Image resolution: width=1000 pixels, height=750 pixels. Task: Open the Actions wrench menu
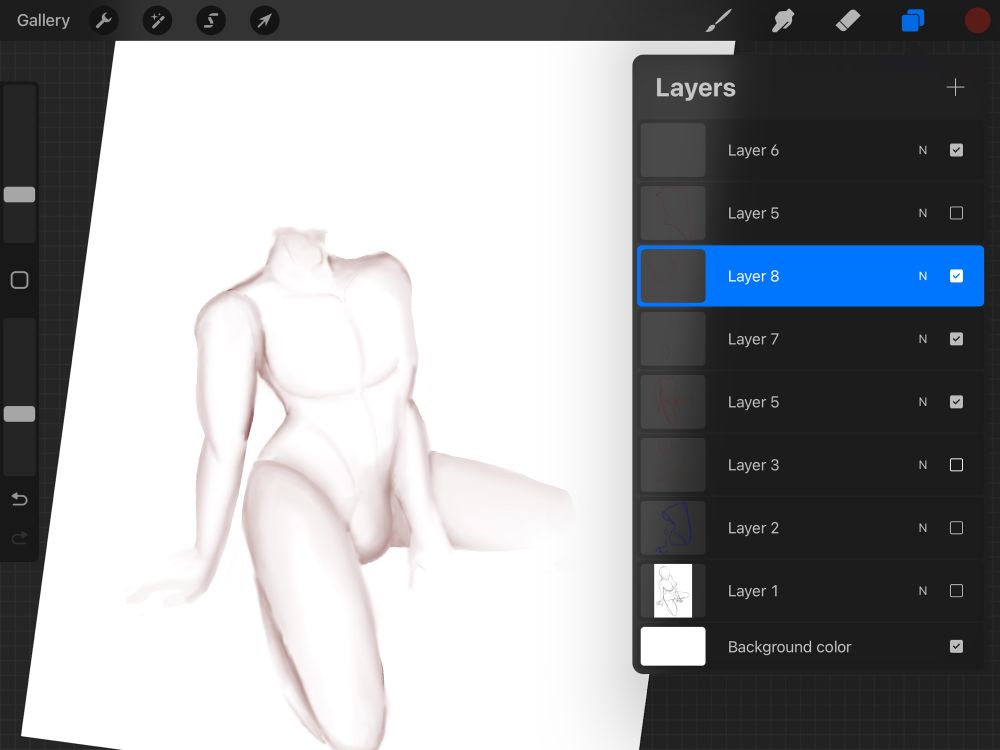tap(104, 20)
